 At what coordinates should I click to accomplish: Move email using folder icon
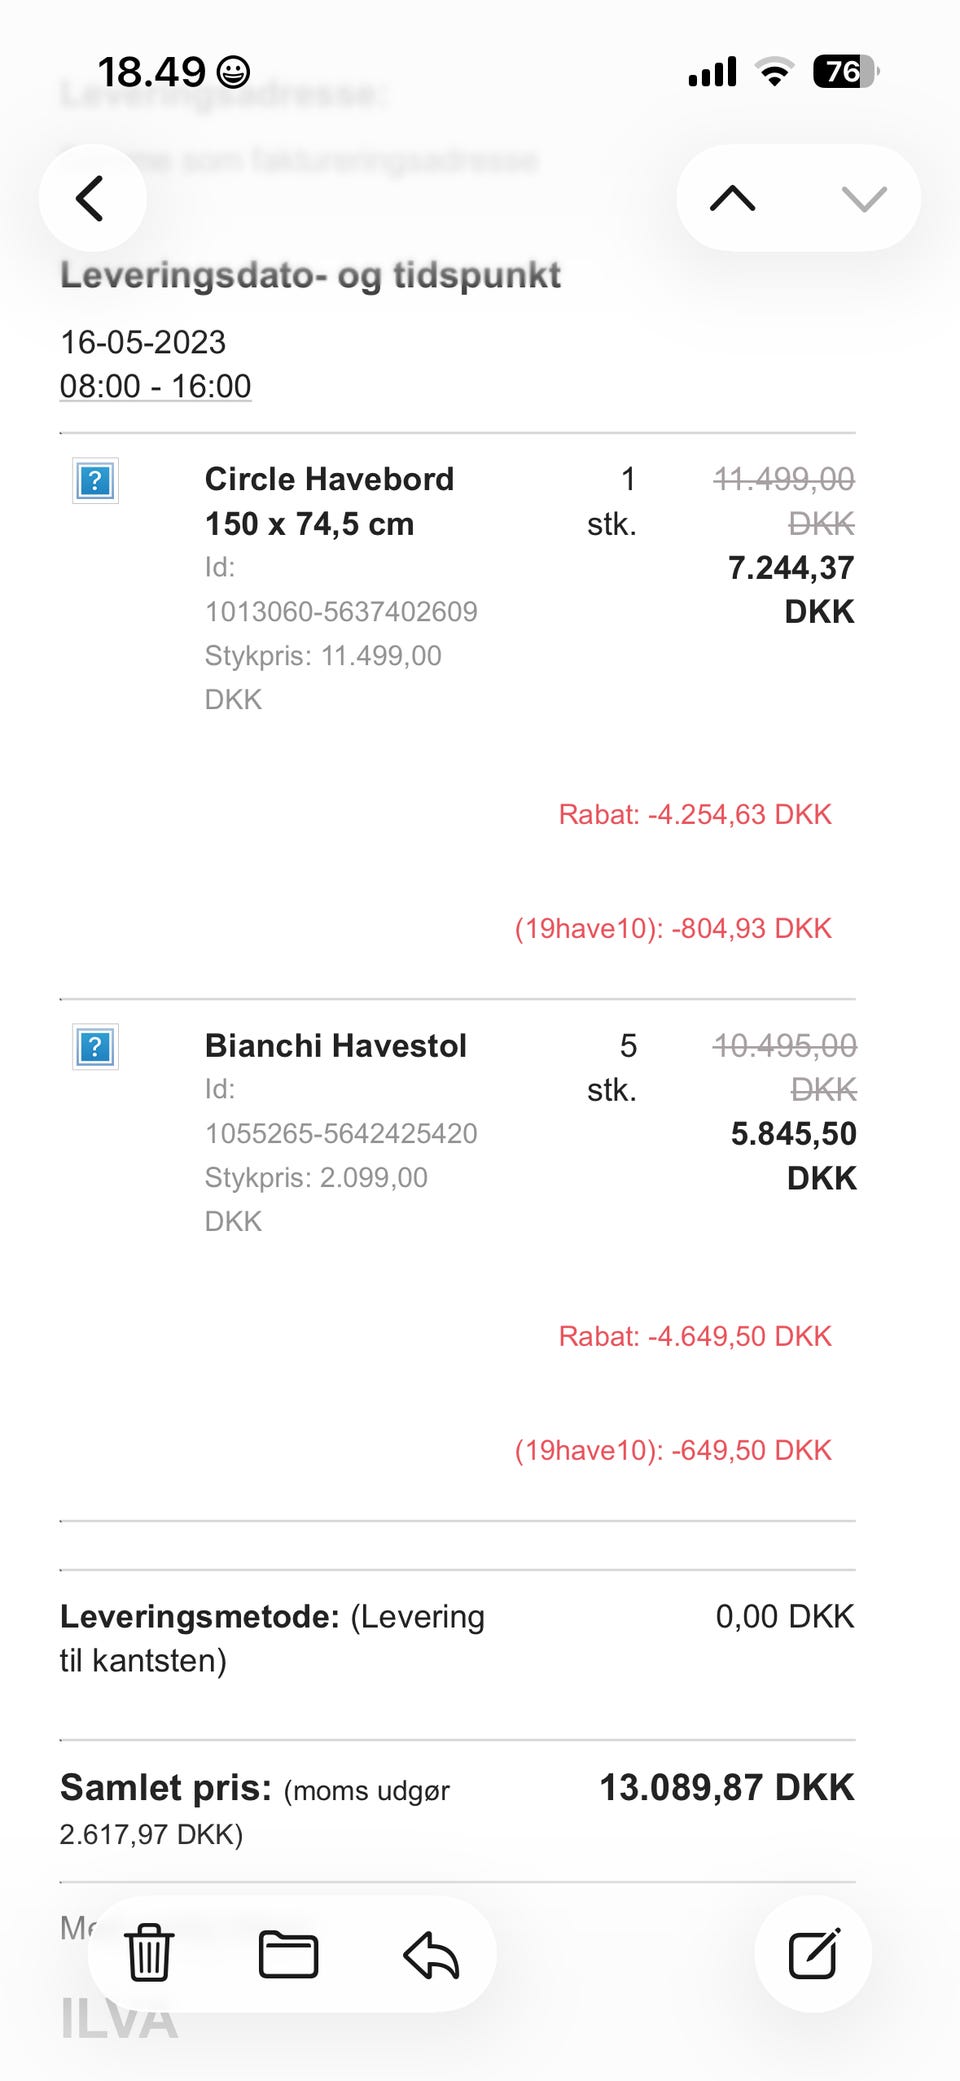click(x=289, y=1954)
